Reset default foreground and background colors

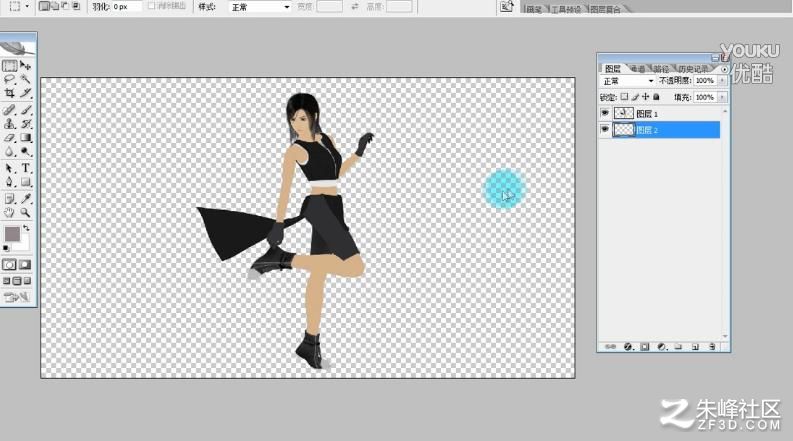(x=6, y=248)
